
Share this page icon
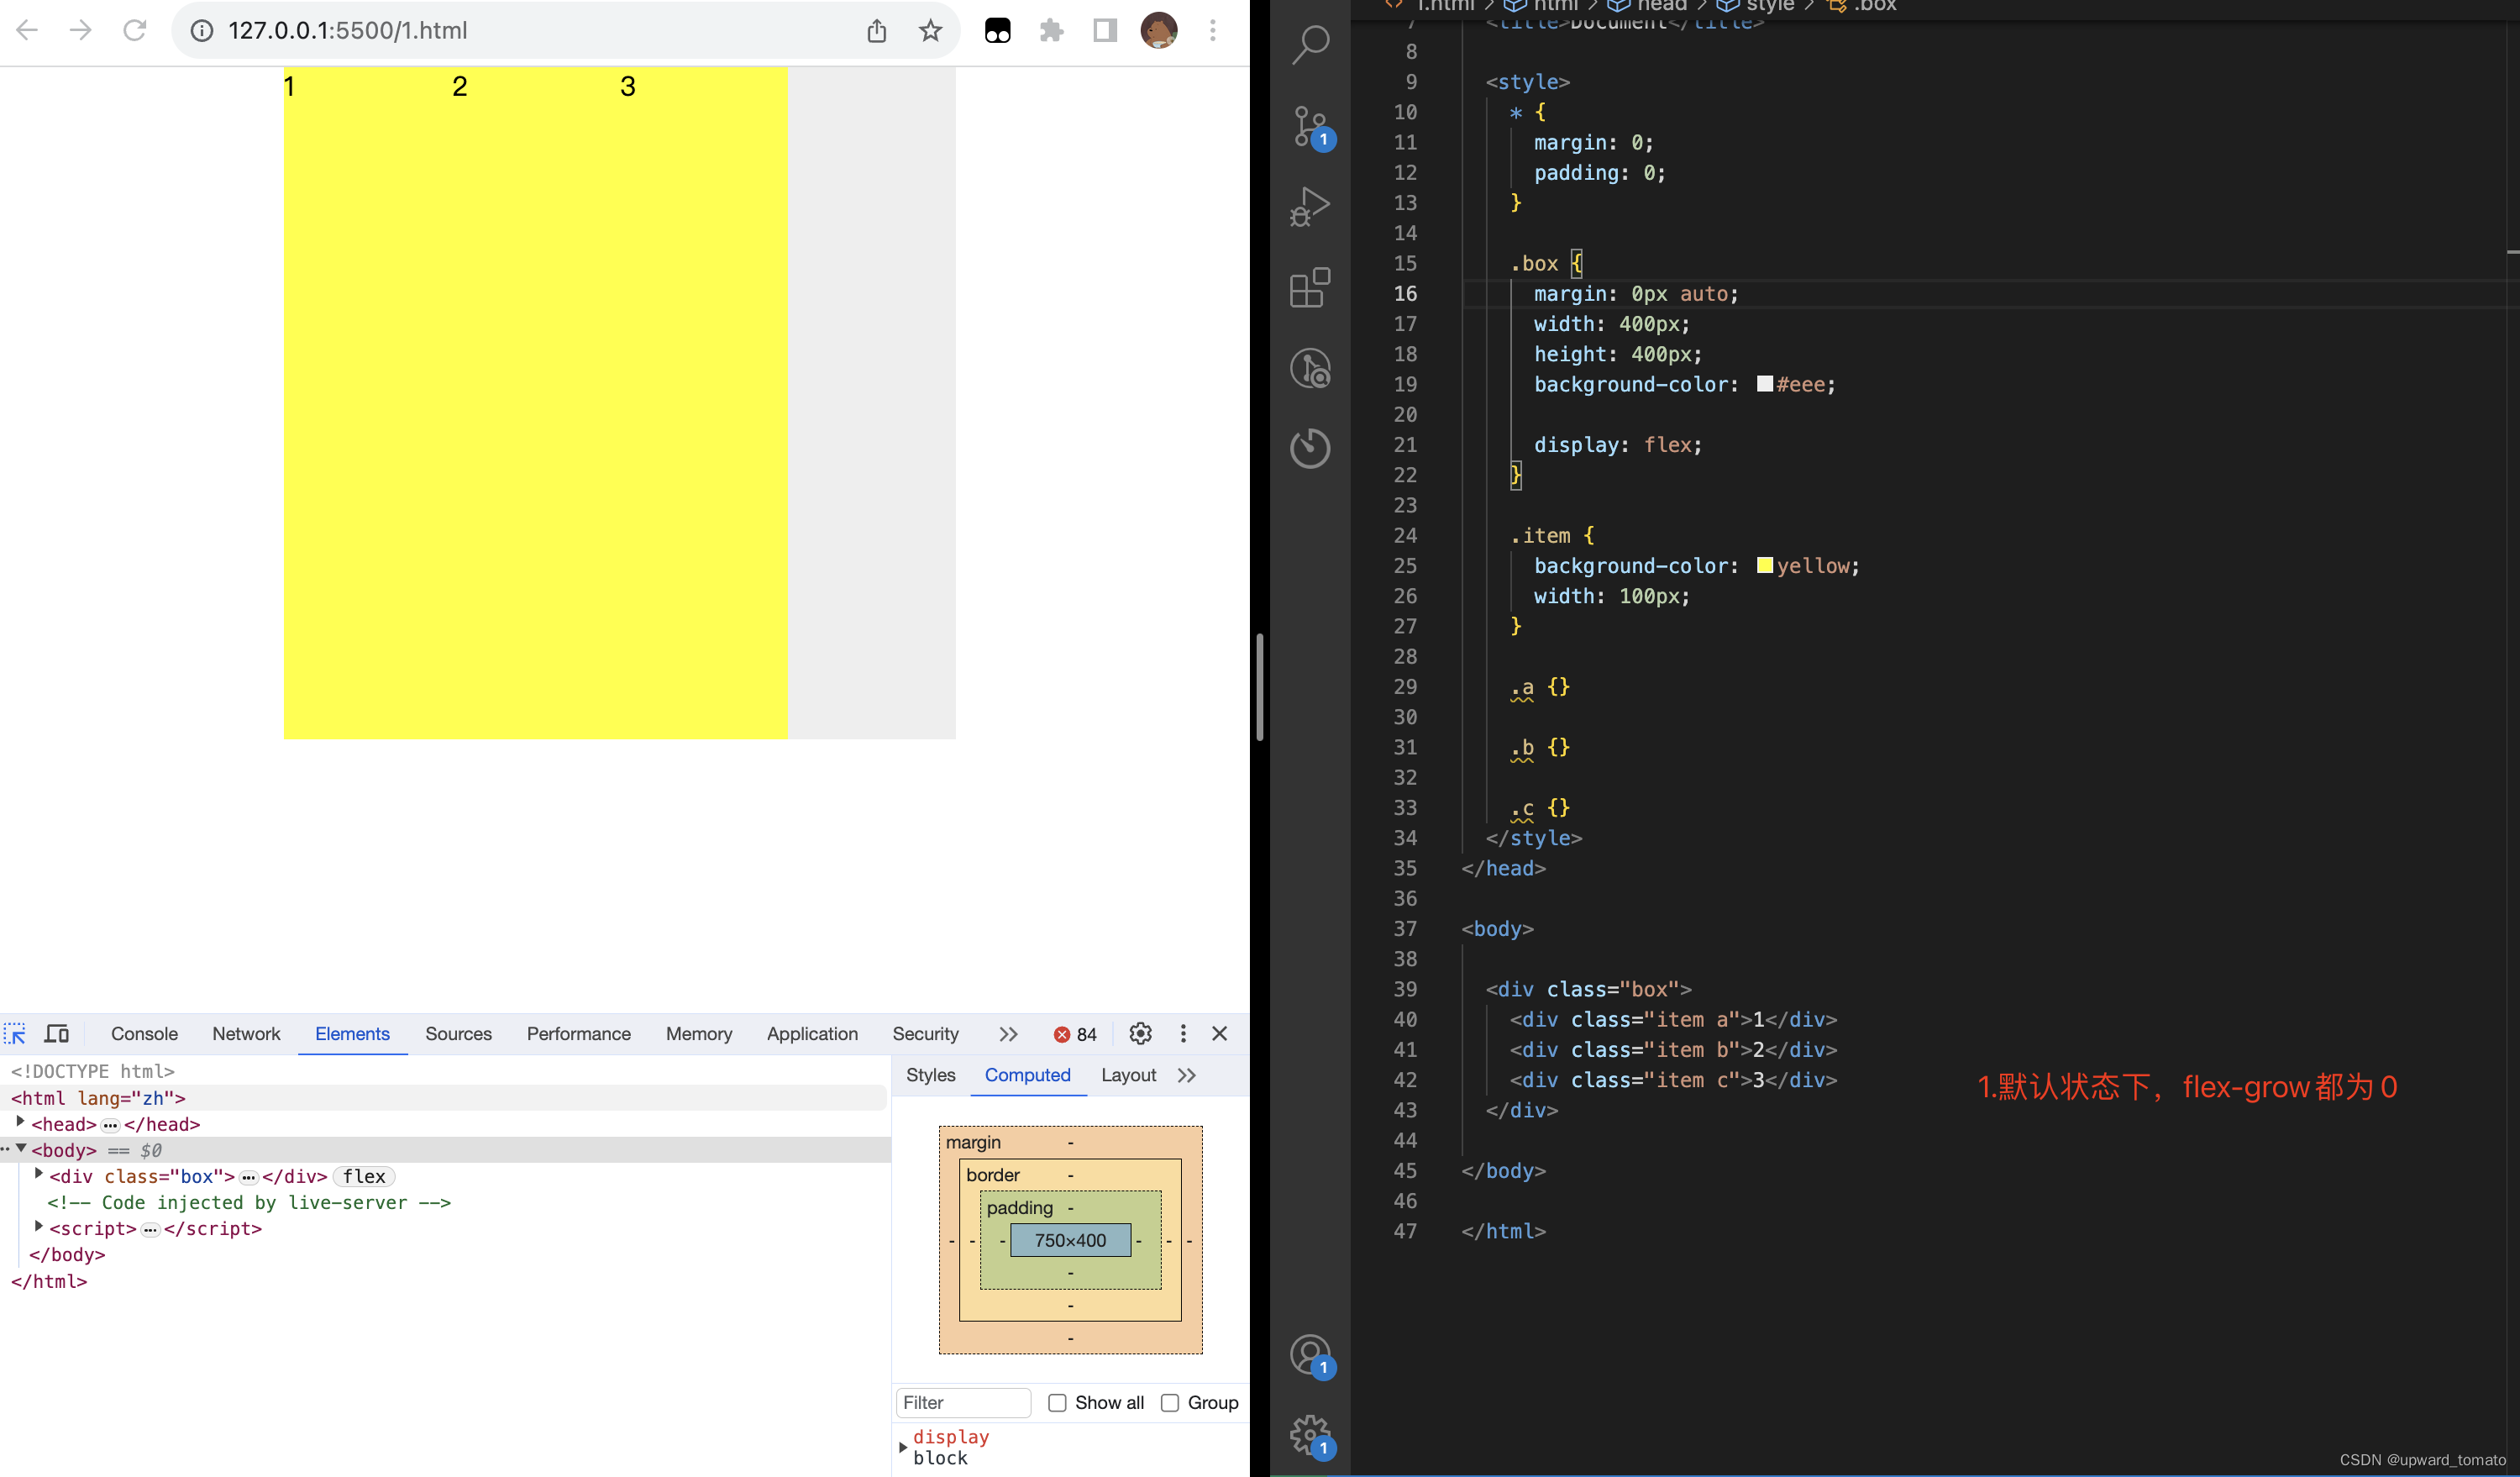[x=877, y=30]
